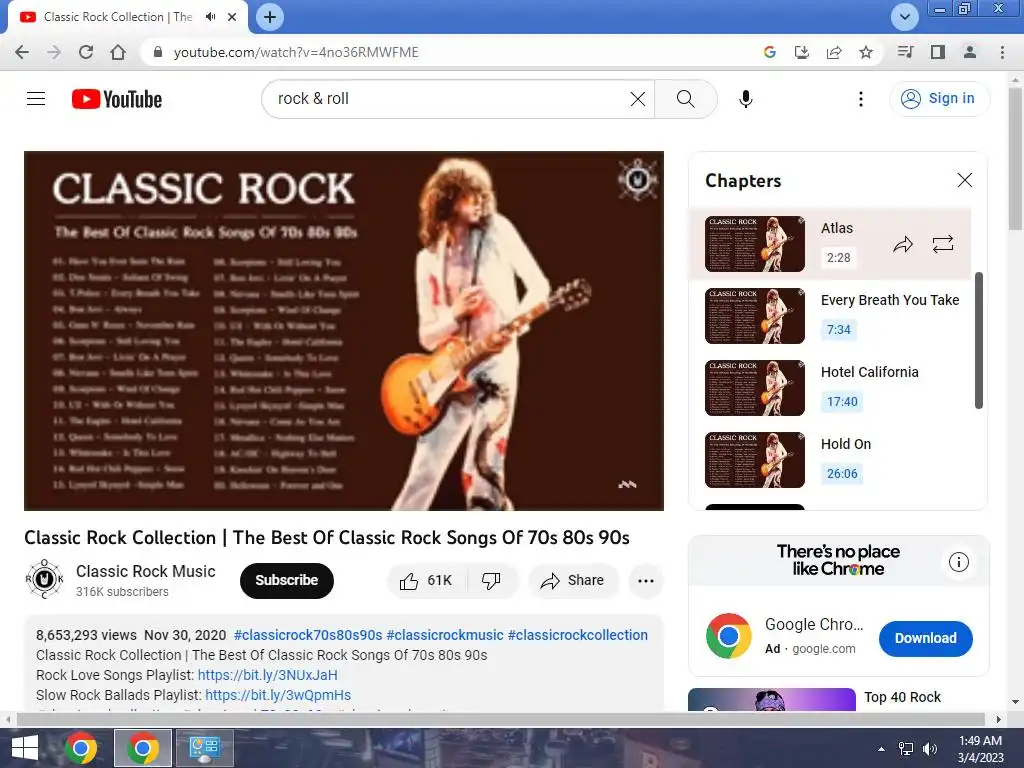Image resolution: width=1024 pixels, height=768 pixels.
Task: Share the Atlas chapter
Action: [903, 244]
